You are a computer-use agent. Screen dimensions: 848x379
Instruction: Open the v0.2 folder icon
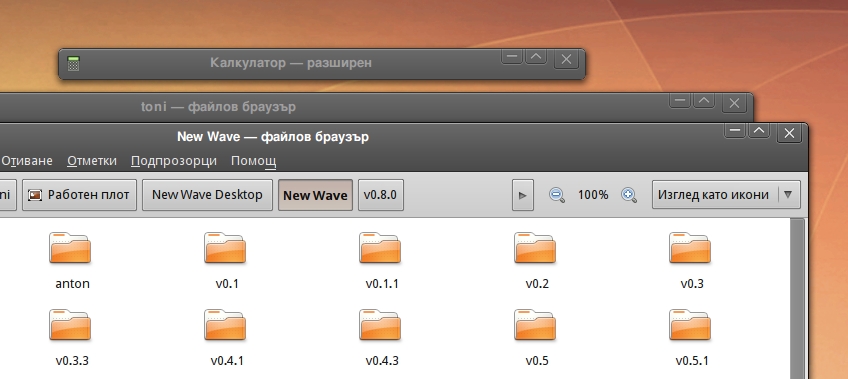(x=535, y=248)
